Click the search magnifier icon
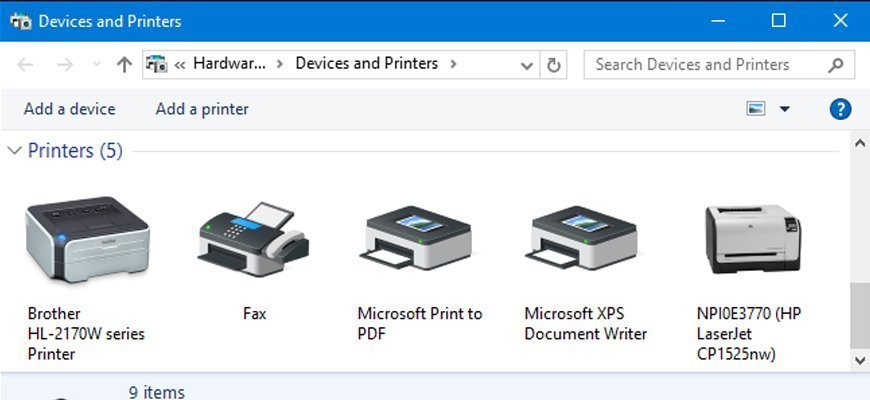870x400 pixels. click(x=836, y=65)
